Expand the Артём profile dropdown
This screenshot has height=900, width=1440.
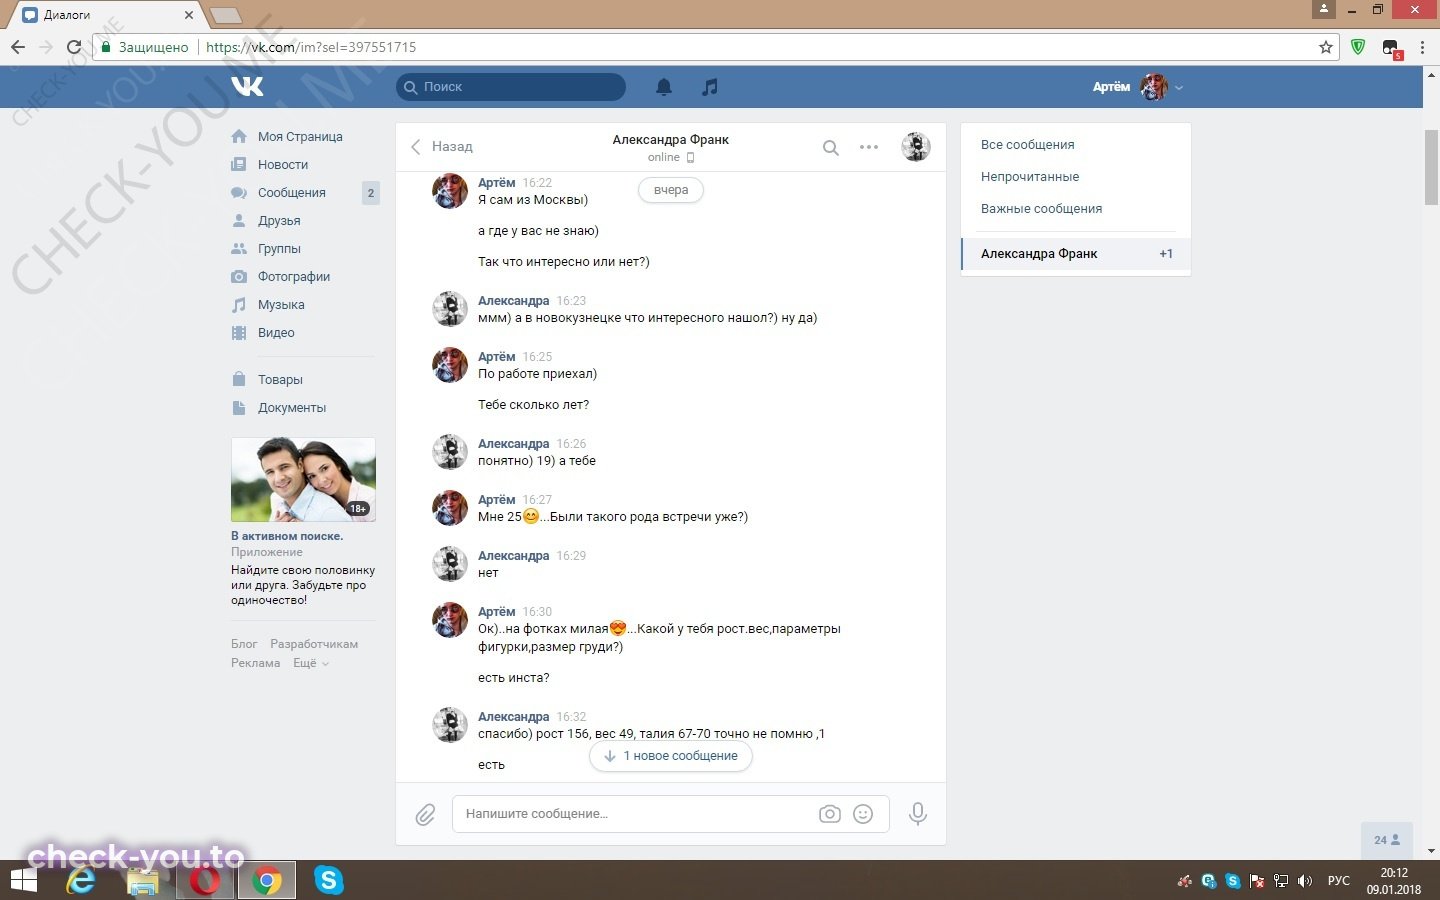click(1138, 87)
